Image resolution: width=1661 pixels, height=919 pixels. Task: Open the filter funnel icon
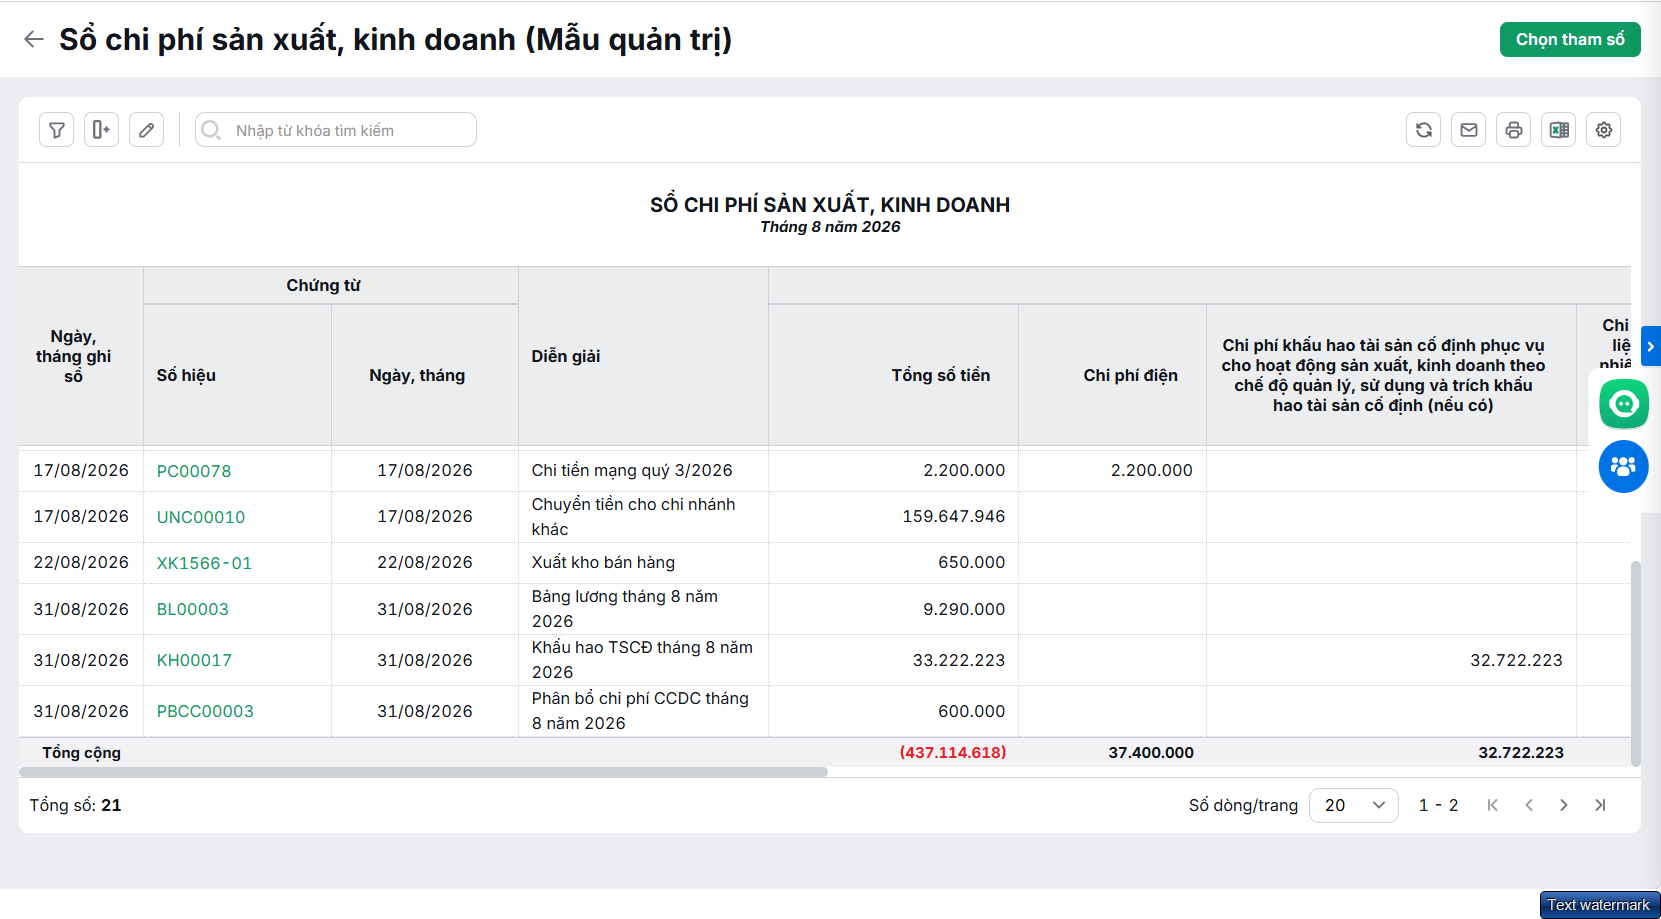point(57,130)
